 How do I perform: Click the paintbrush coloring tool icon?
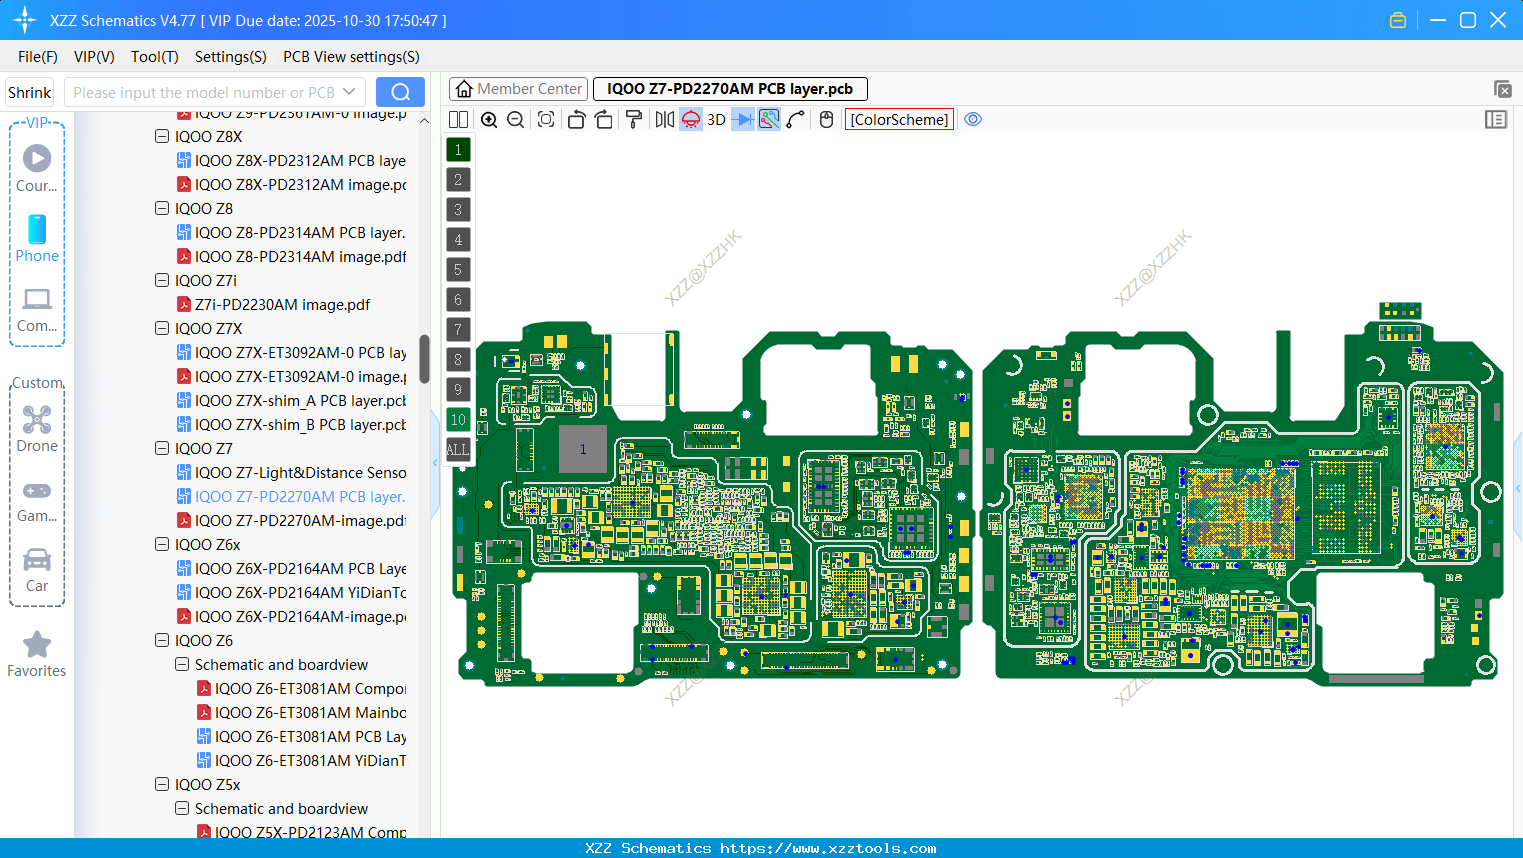pos(633,119)
